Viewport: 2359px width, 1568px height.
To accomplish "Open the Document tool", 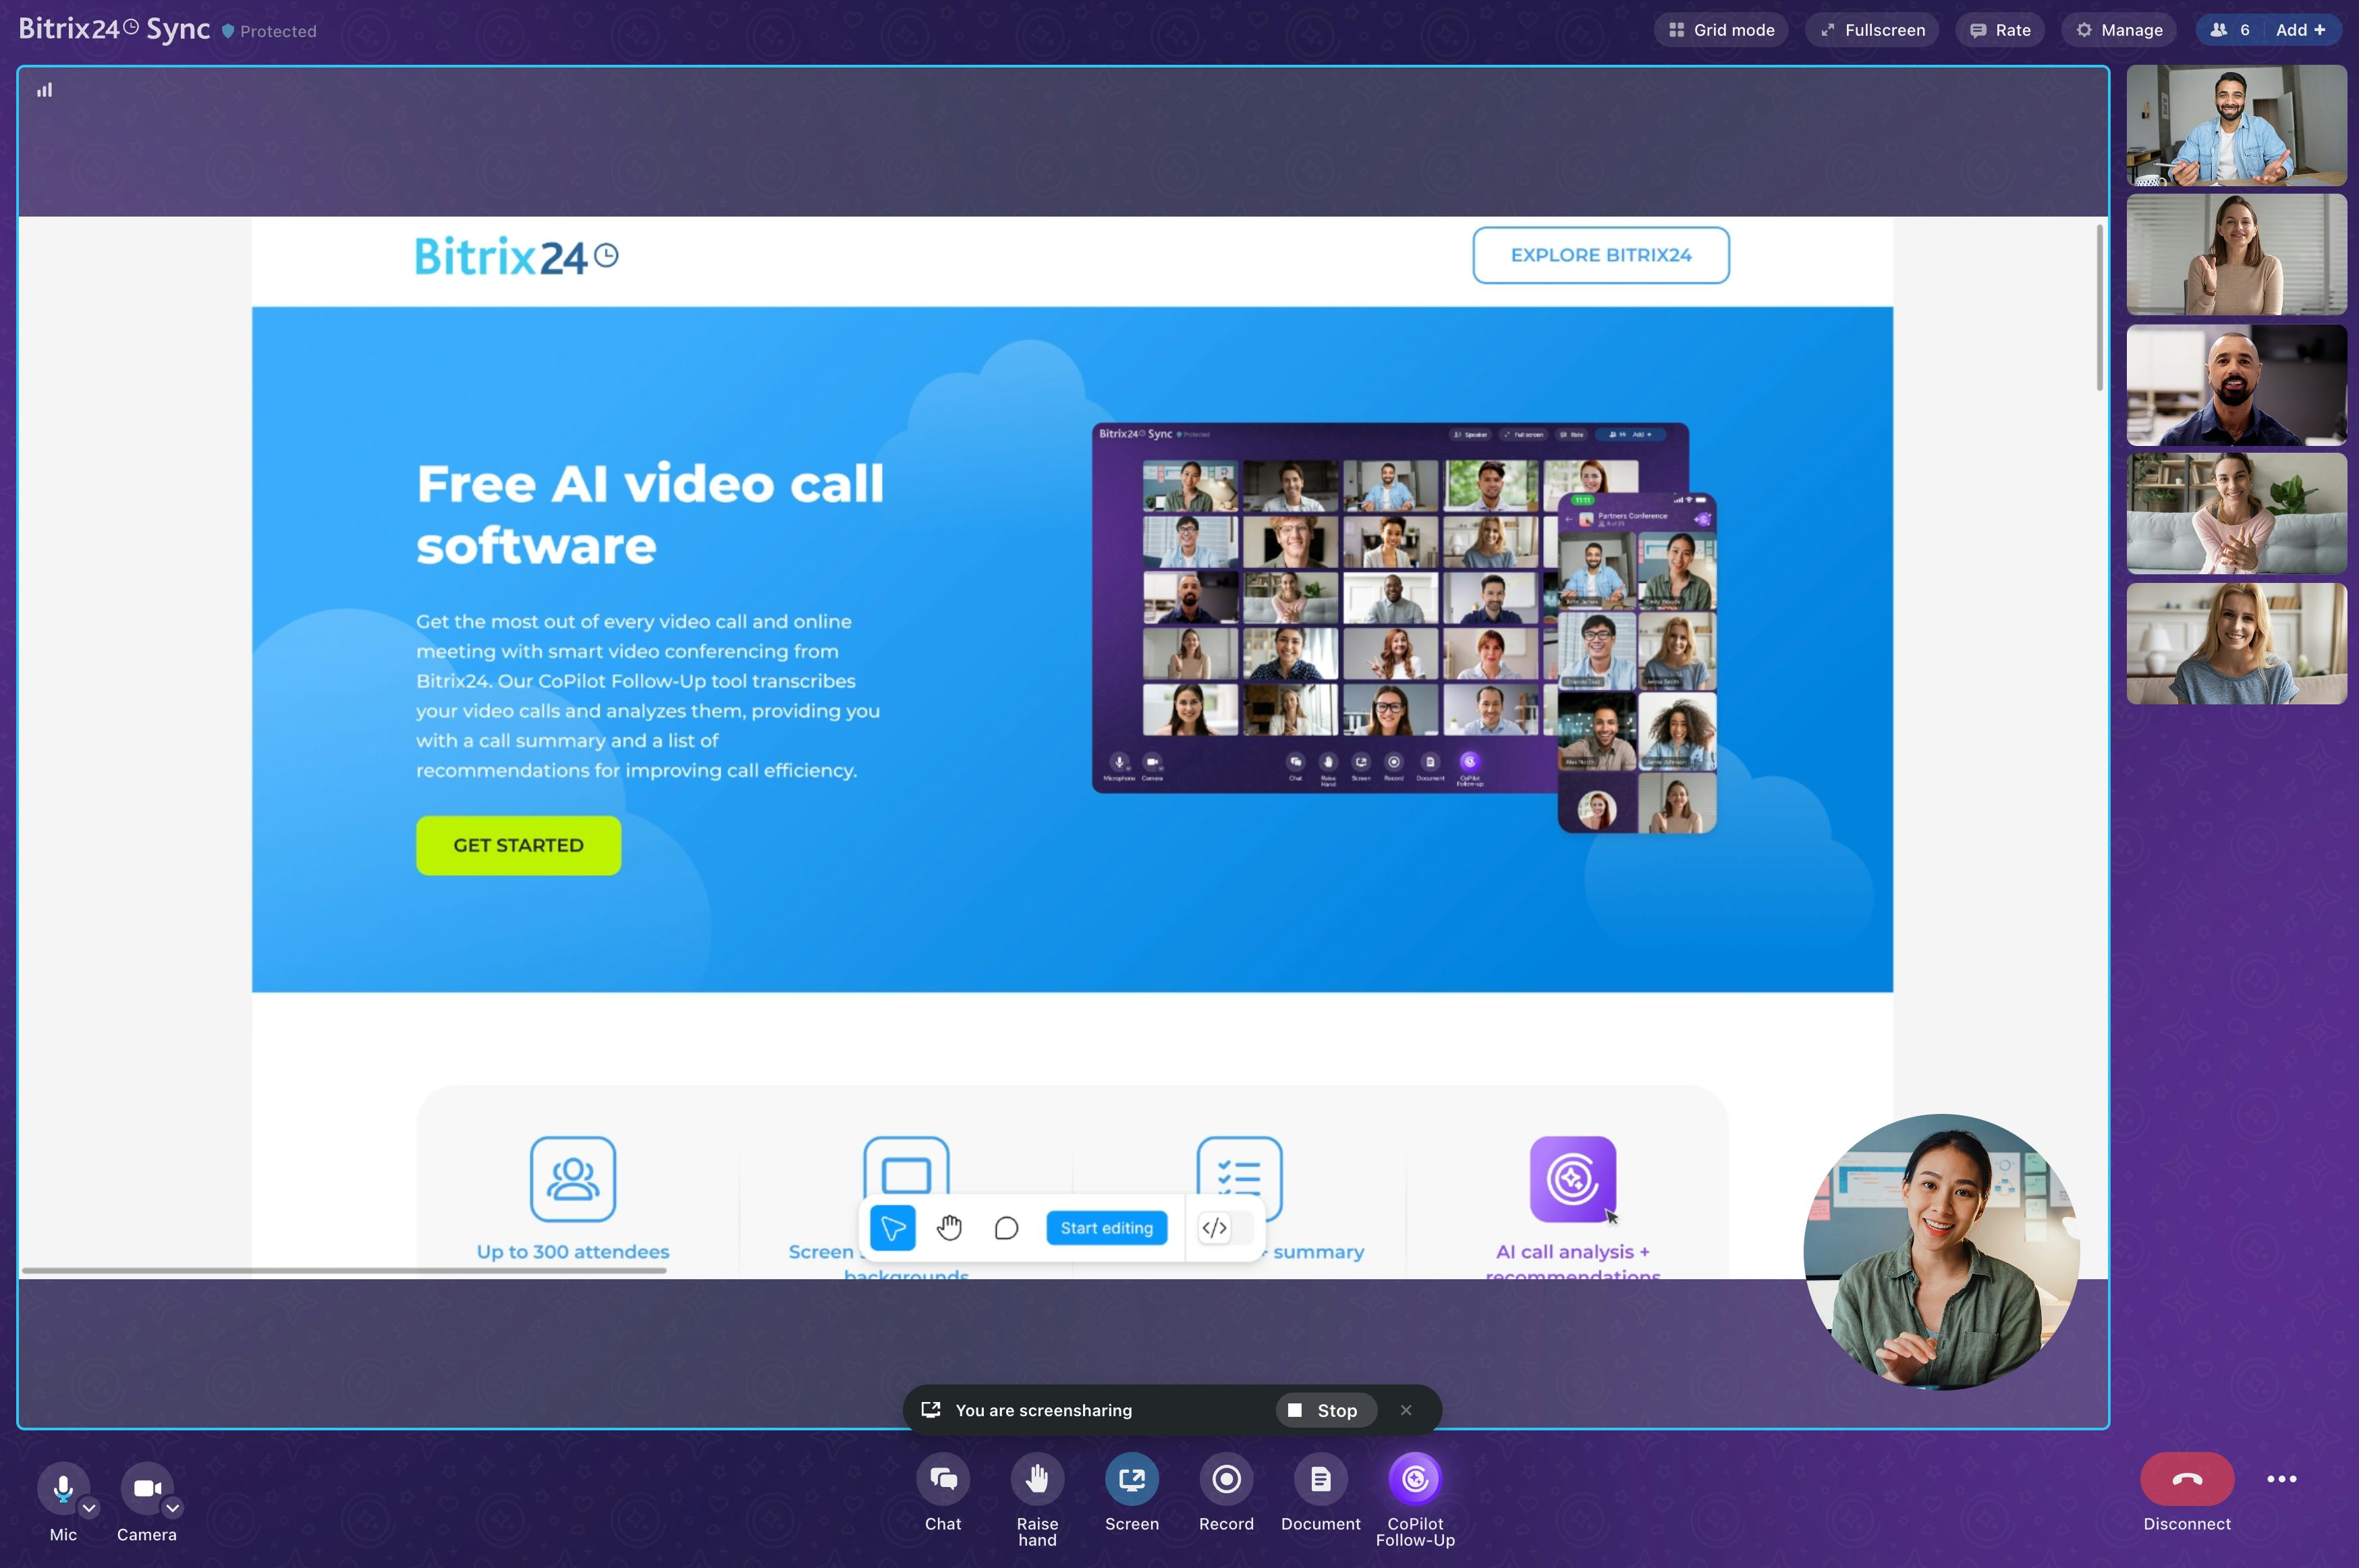I will tap(1319, 1478).
